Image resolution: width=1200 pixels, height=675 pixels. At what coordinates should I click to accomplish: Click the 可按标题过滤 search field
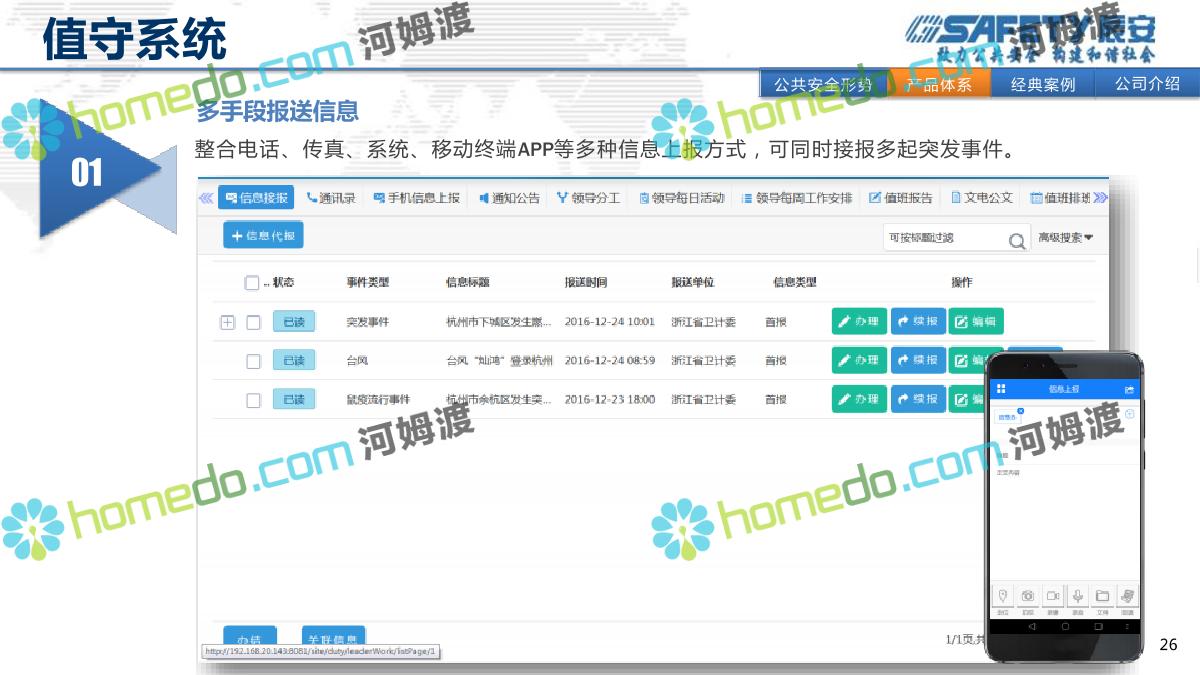(x=943, y=238)
